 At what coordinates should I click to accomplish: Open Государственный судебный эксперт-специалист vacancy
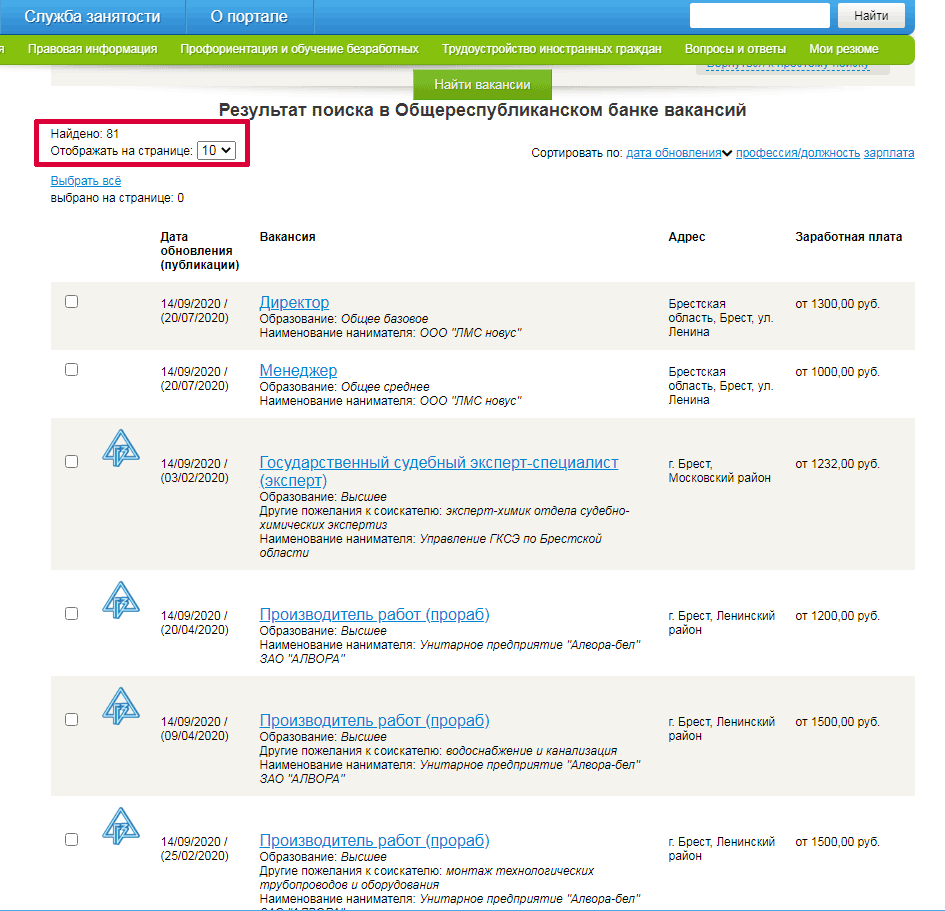(439, 471)
